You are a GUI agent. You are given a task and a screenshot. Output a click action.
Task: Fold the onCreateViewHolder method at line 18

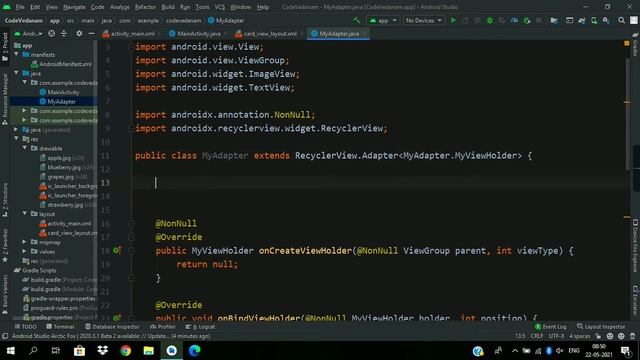point(131,251)
